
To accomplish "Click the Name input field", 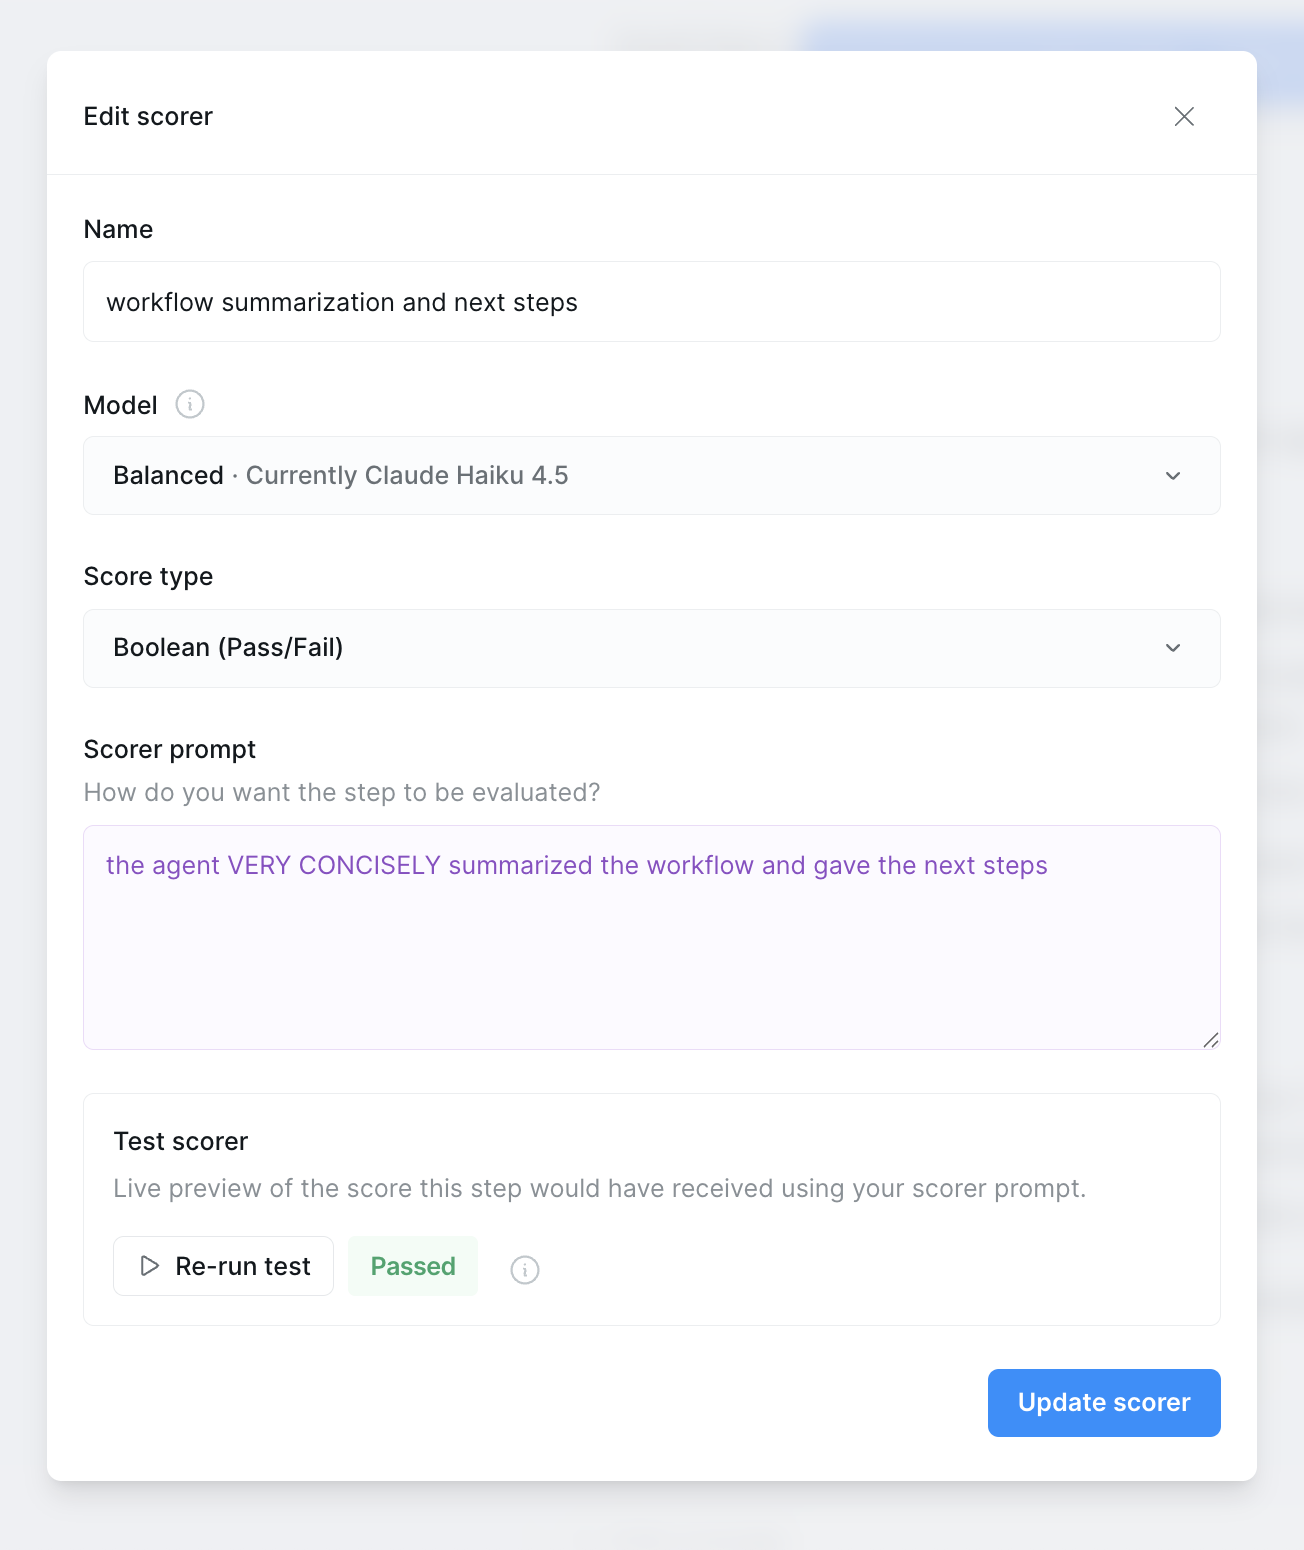I will 651,301.
